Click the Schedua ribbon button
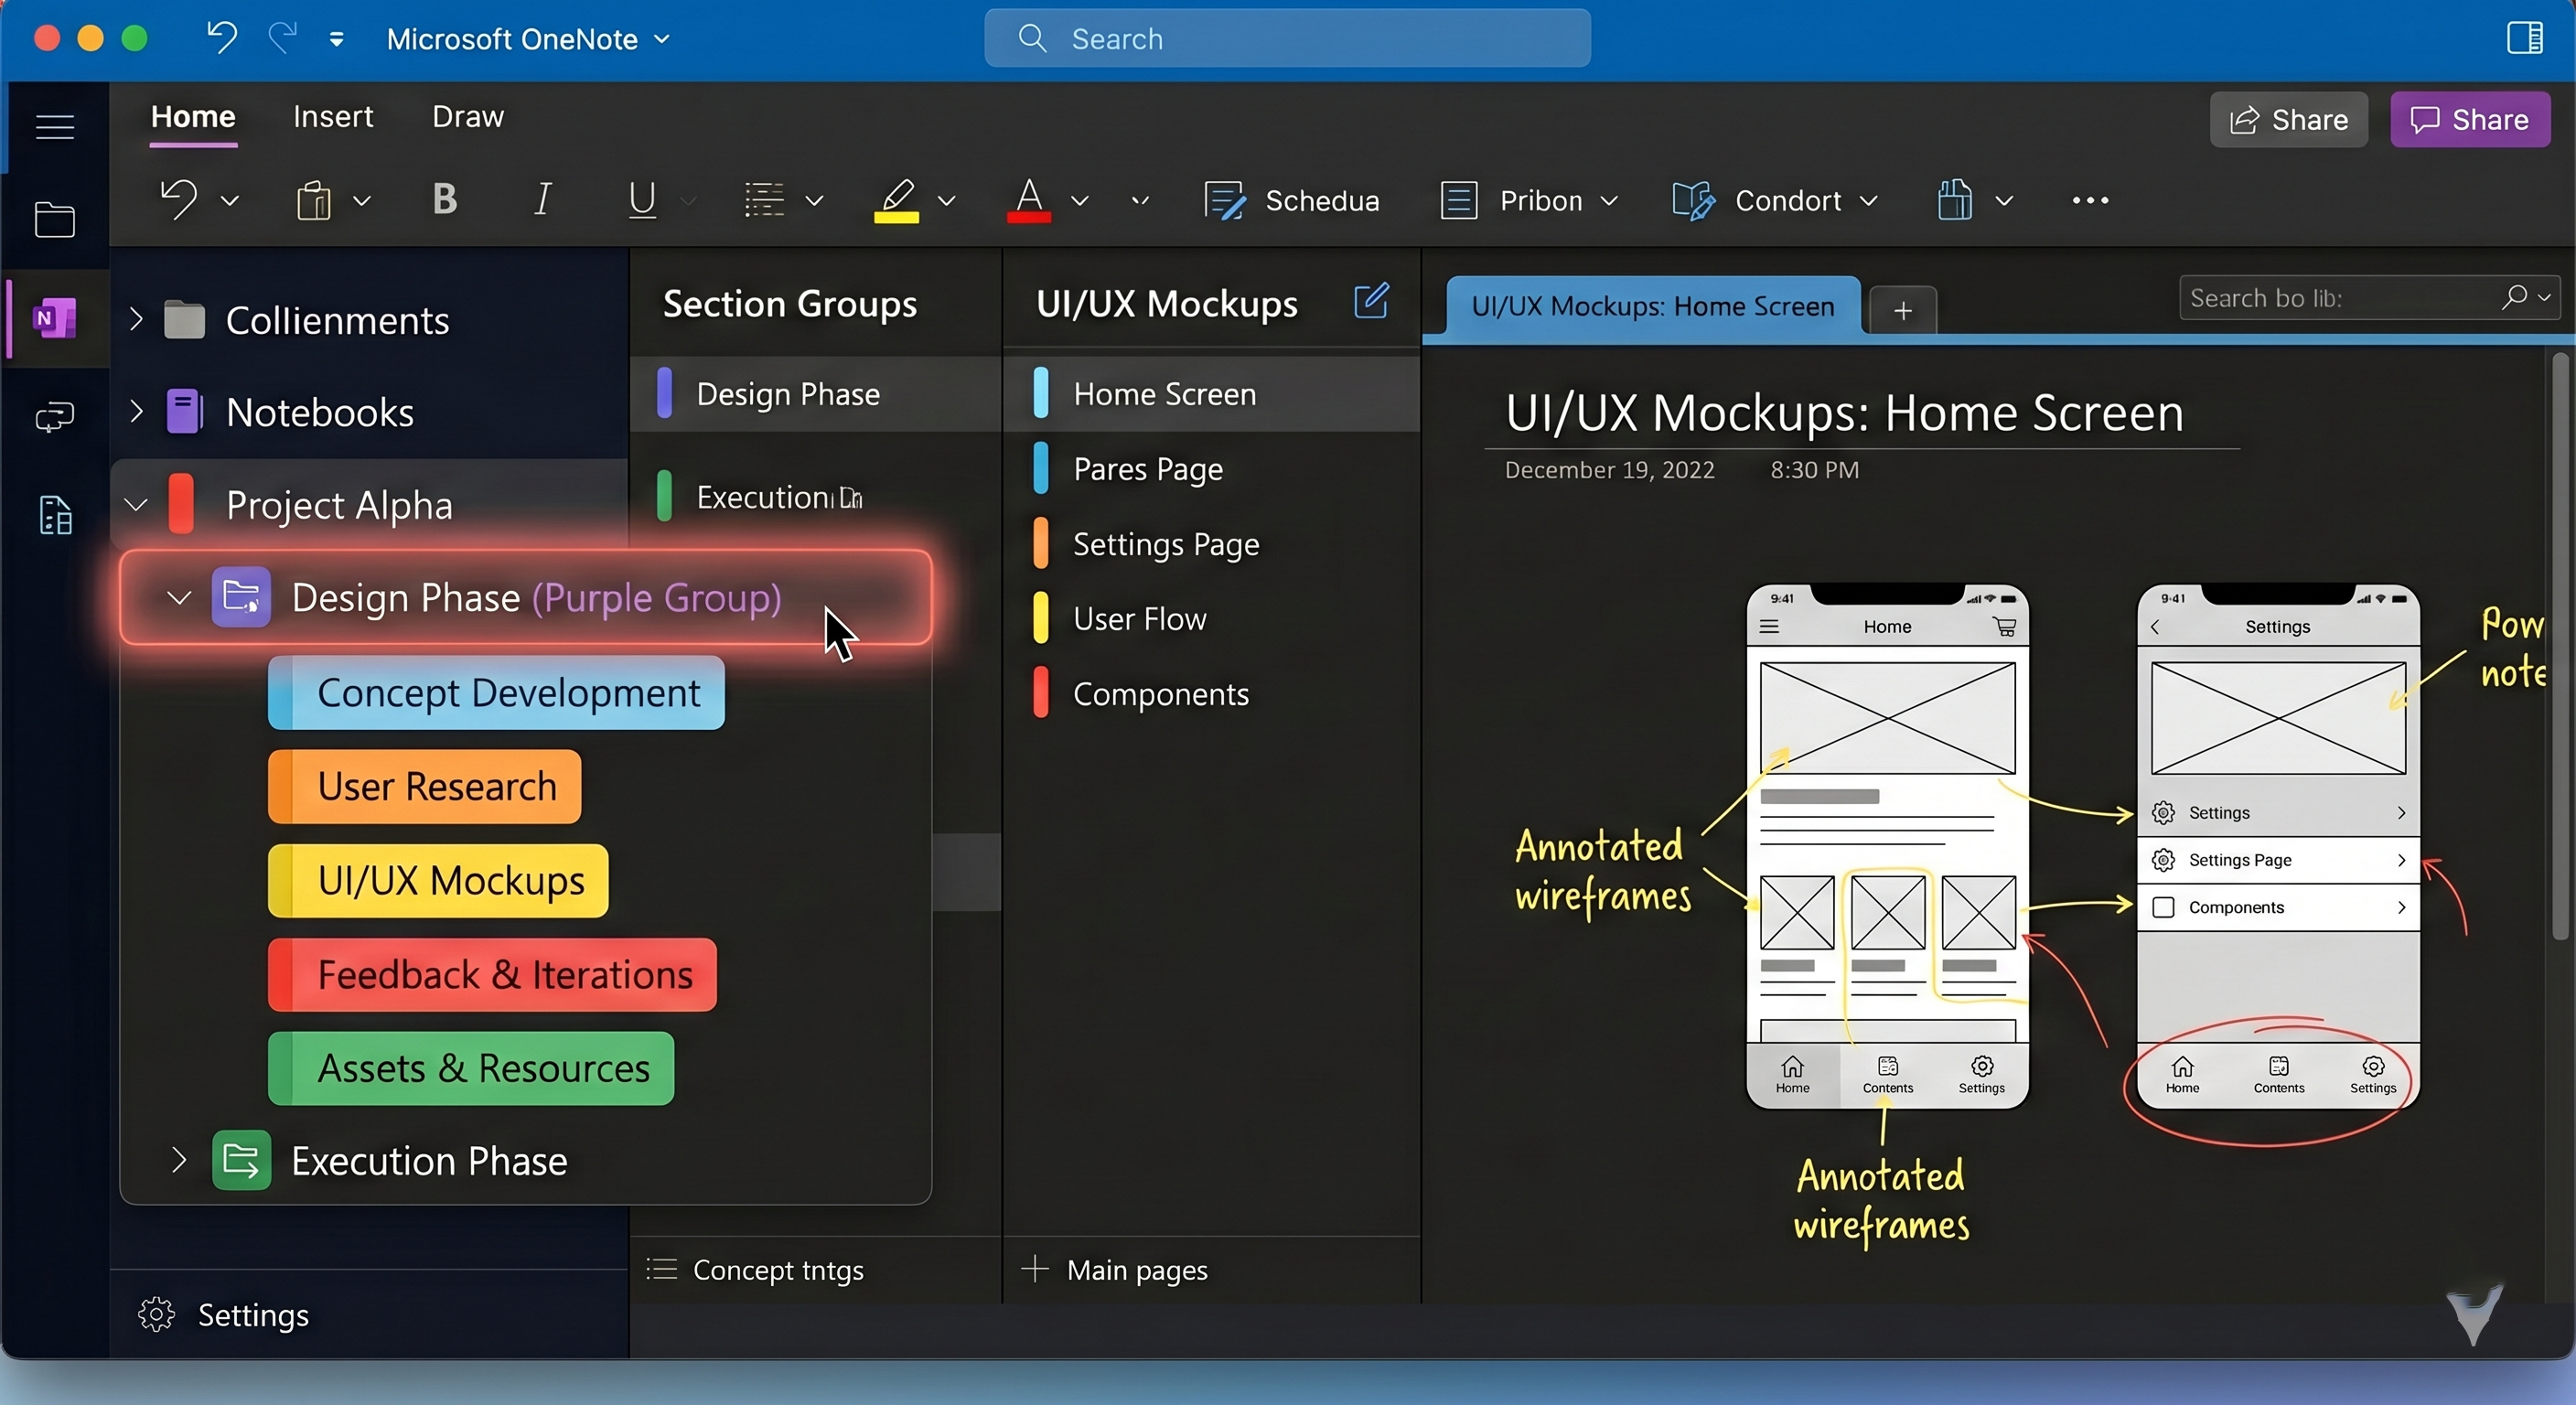The image size is (2576, 1405). click(1292, 200)
